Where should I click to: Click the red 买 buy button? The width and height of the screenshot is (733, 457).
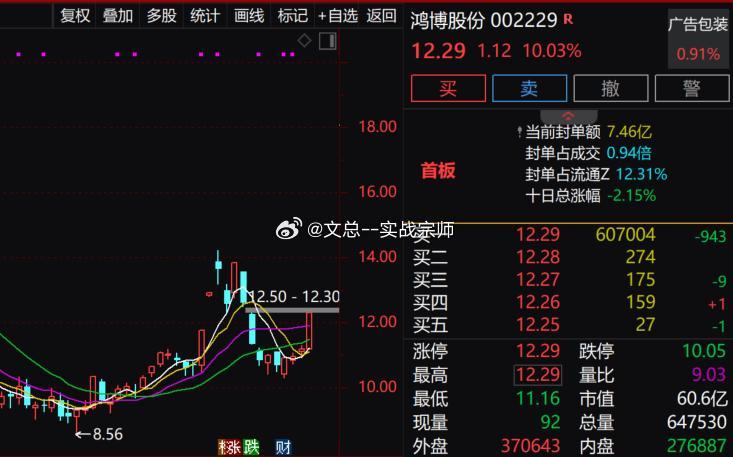(448, 88)
